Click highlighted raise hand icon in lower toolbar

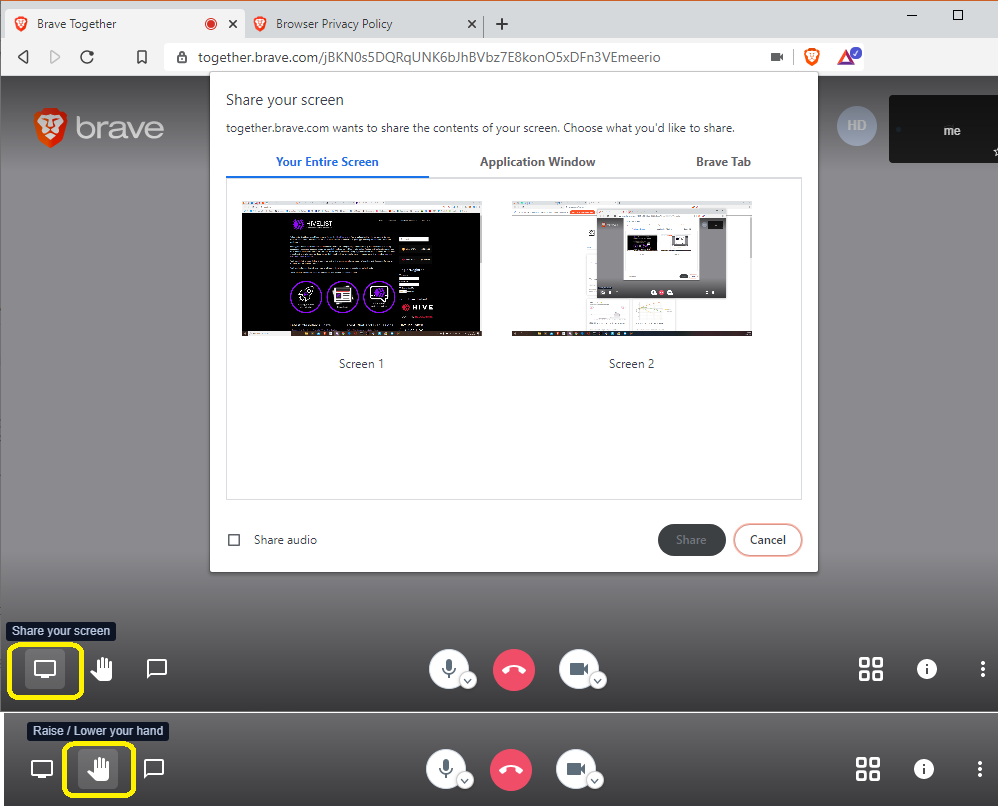tap(99, 769)
